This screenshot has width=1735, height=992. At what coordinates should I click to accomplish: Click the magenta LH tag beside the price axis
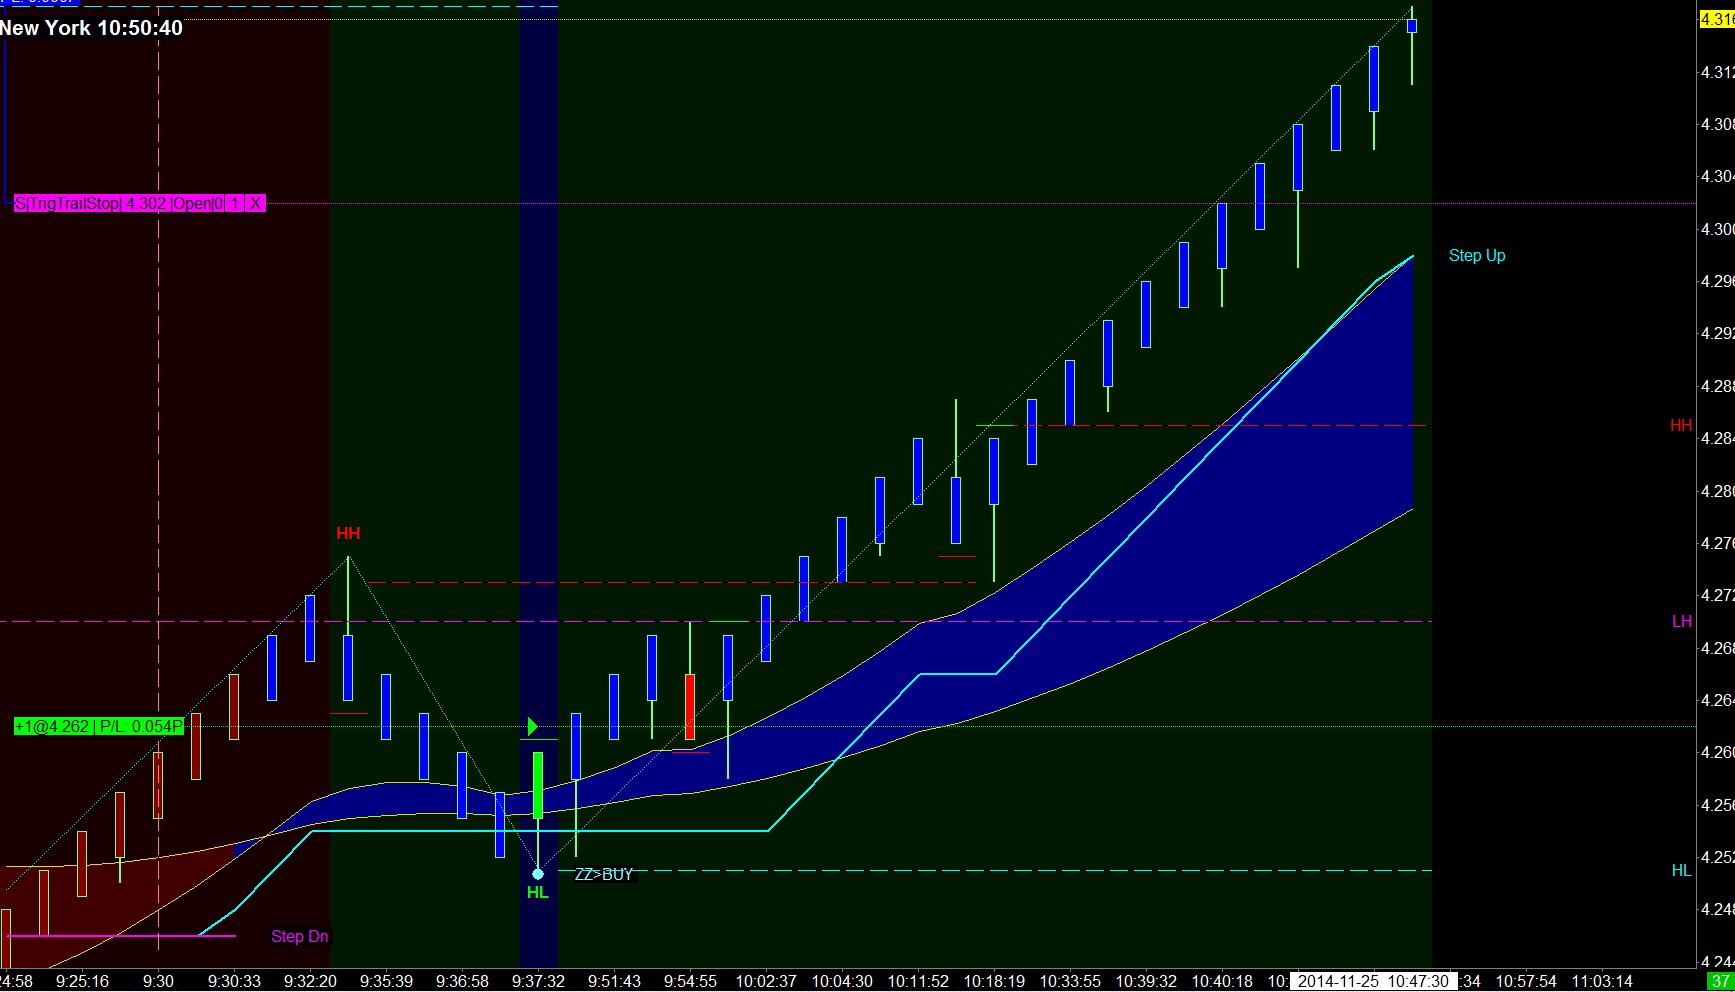(x=1682, y=622)
